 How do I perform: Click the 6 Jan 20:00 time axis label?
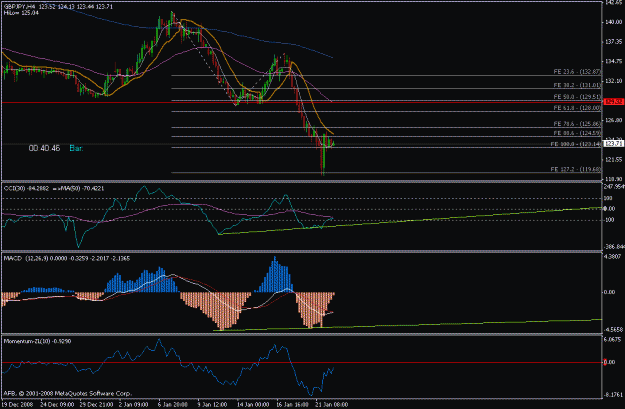173,405
